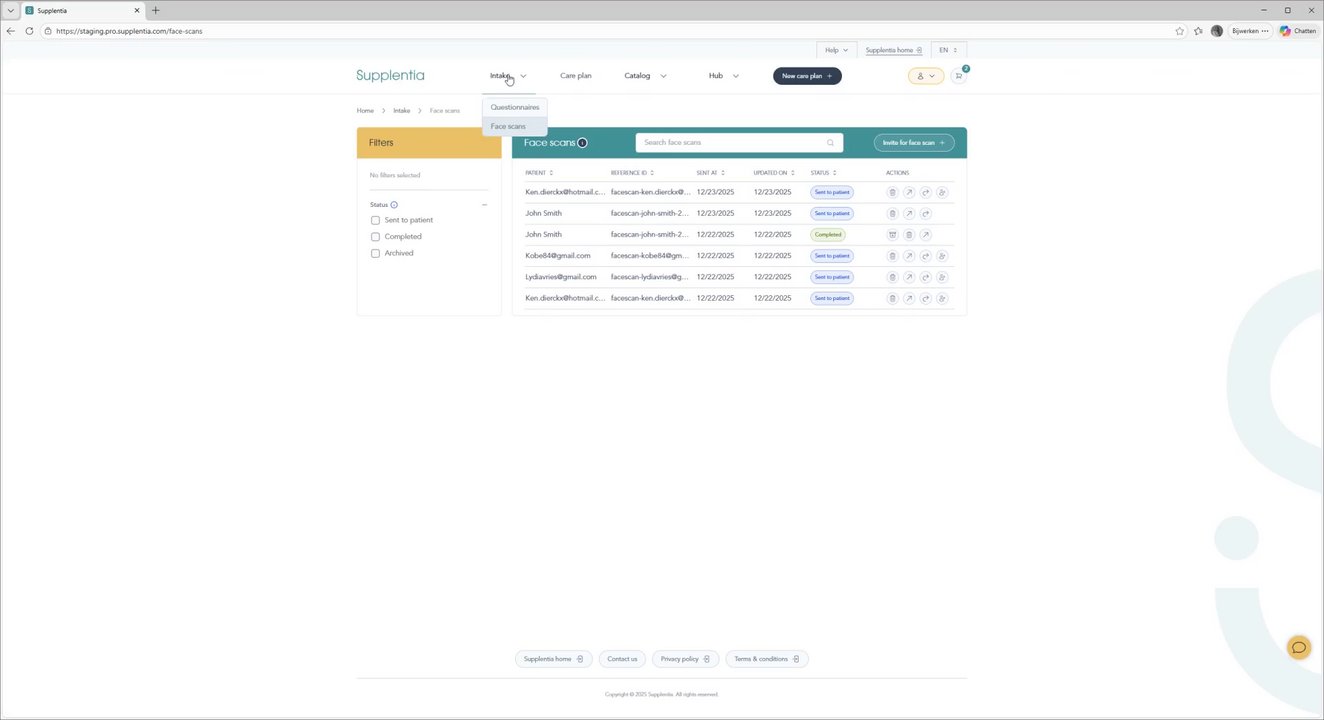Enable the Sent to patient filter

click(x=375, y=220)
